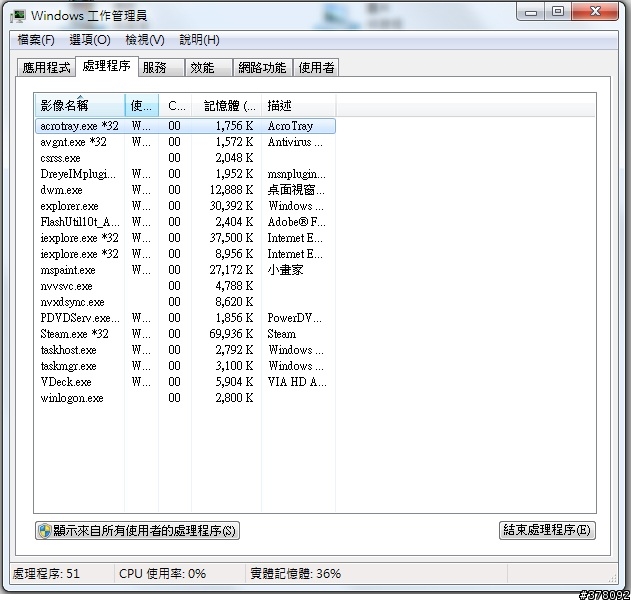
Task: Click the 8,956 K memory value
Action: point(234,254)
